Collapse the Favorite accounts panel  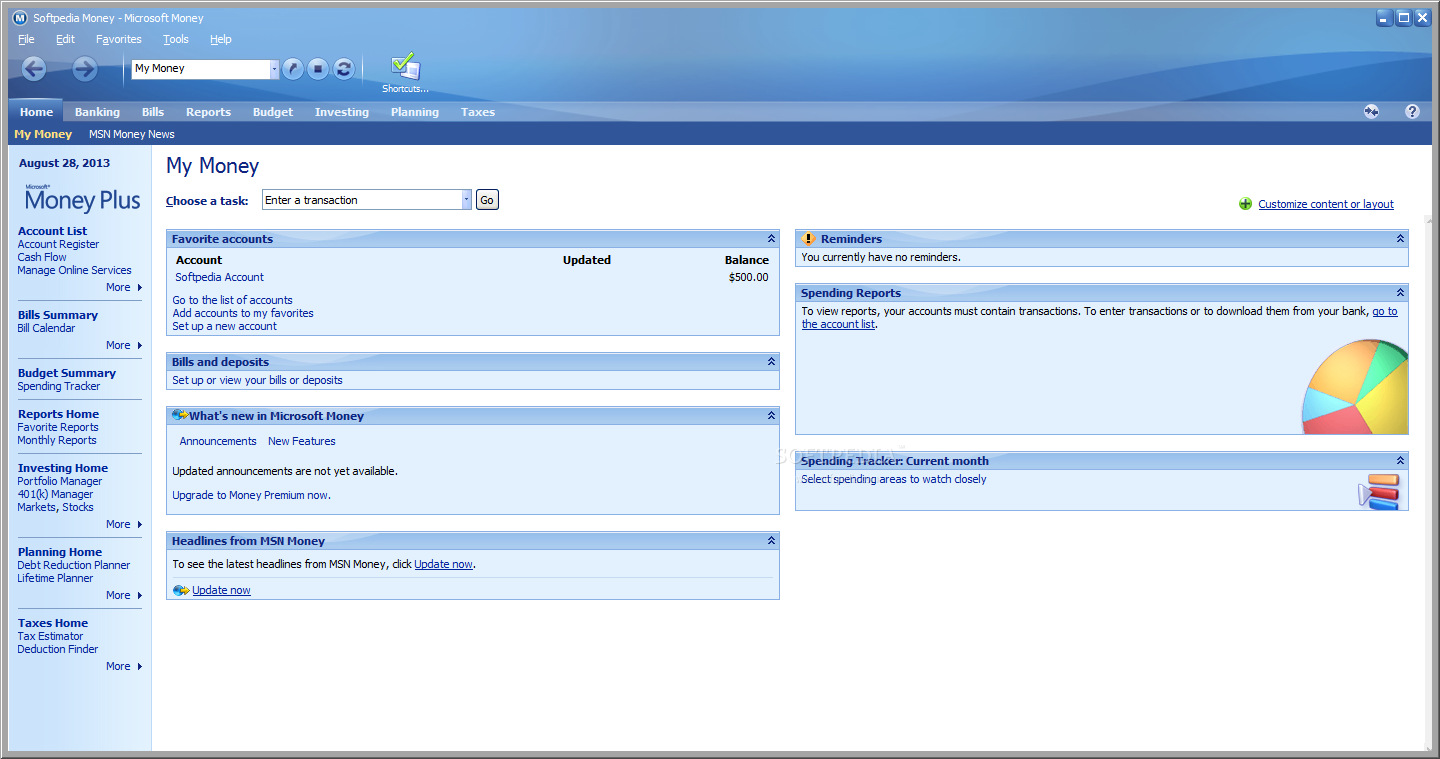(771, 239)
